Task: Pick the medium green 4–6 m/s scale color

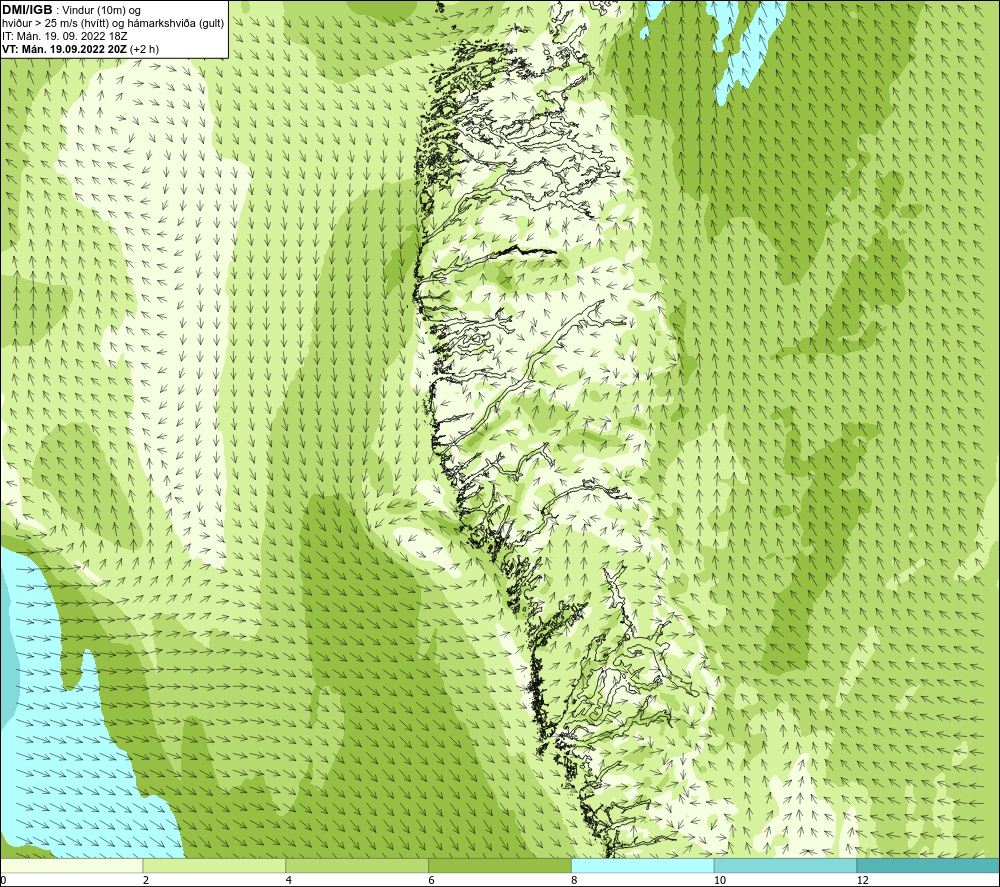Action: (357, 866)
